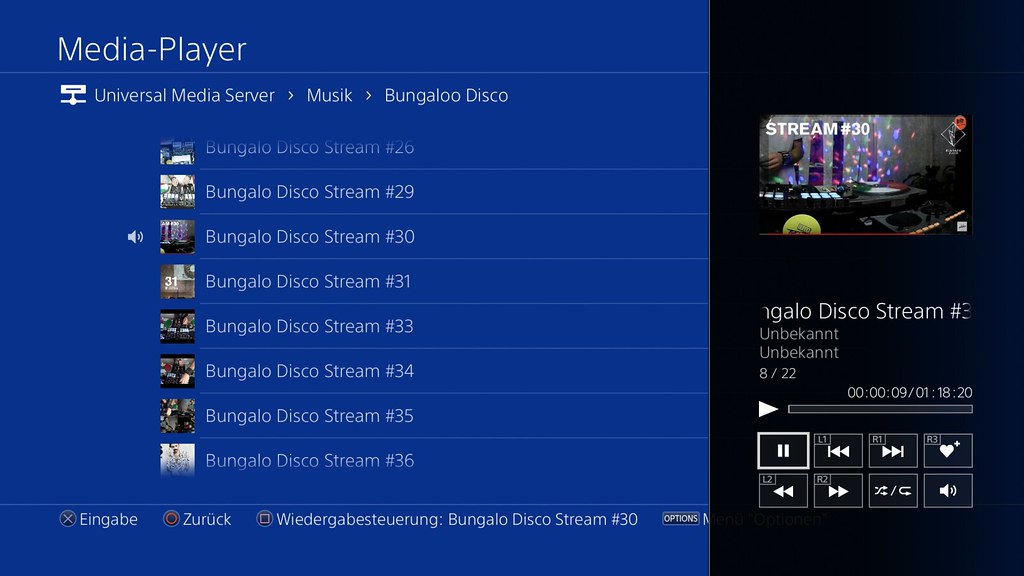Open volume control speaker icon
This screenshot has width=1024, height=576.
(948, 491)
